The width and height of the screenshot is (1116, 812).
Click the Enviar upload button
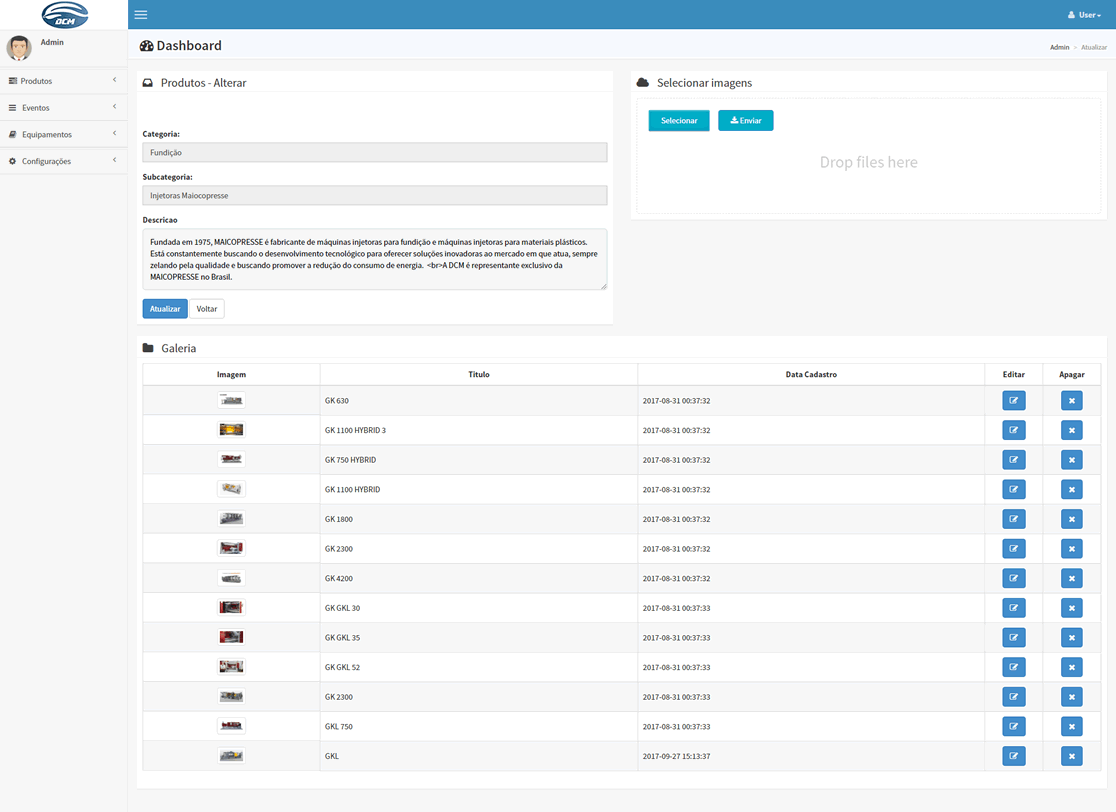click(745, 120)
